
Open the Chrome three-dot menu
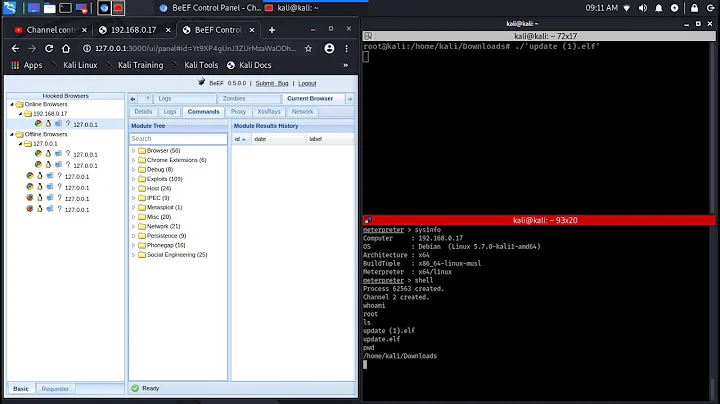pos(347,48)
